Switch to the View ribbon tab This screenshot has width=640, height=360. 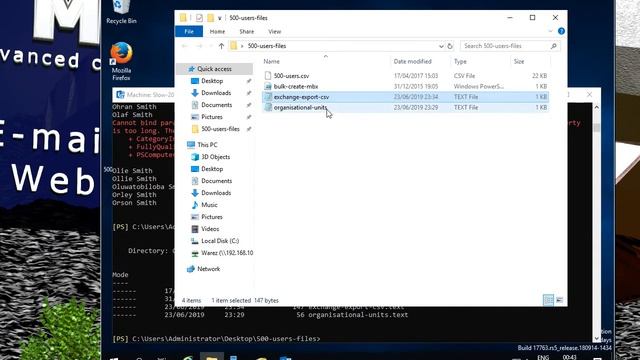click(275, 31)
